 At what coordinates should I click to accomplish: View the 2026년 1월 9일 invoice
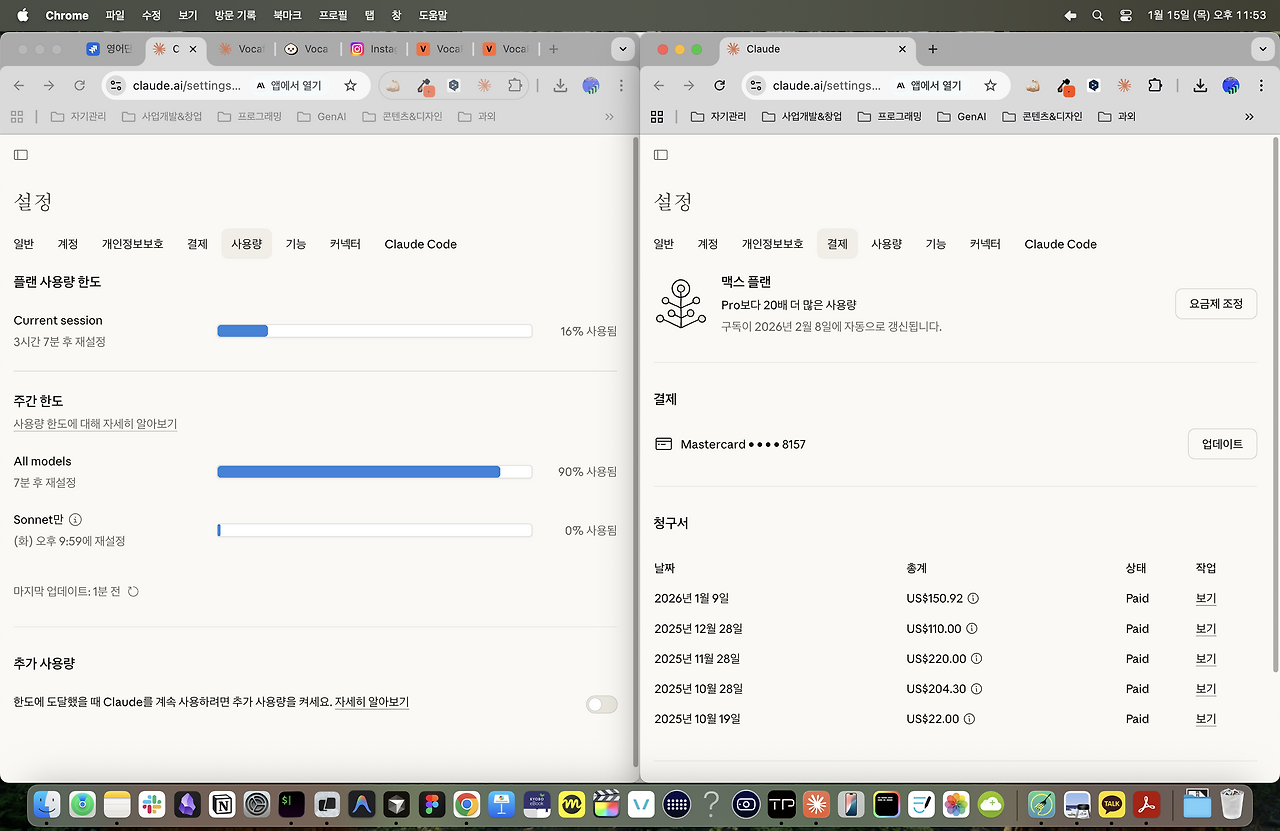pyautogui.click(x=1206, y=599)
